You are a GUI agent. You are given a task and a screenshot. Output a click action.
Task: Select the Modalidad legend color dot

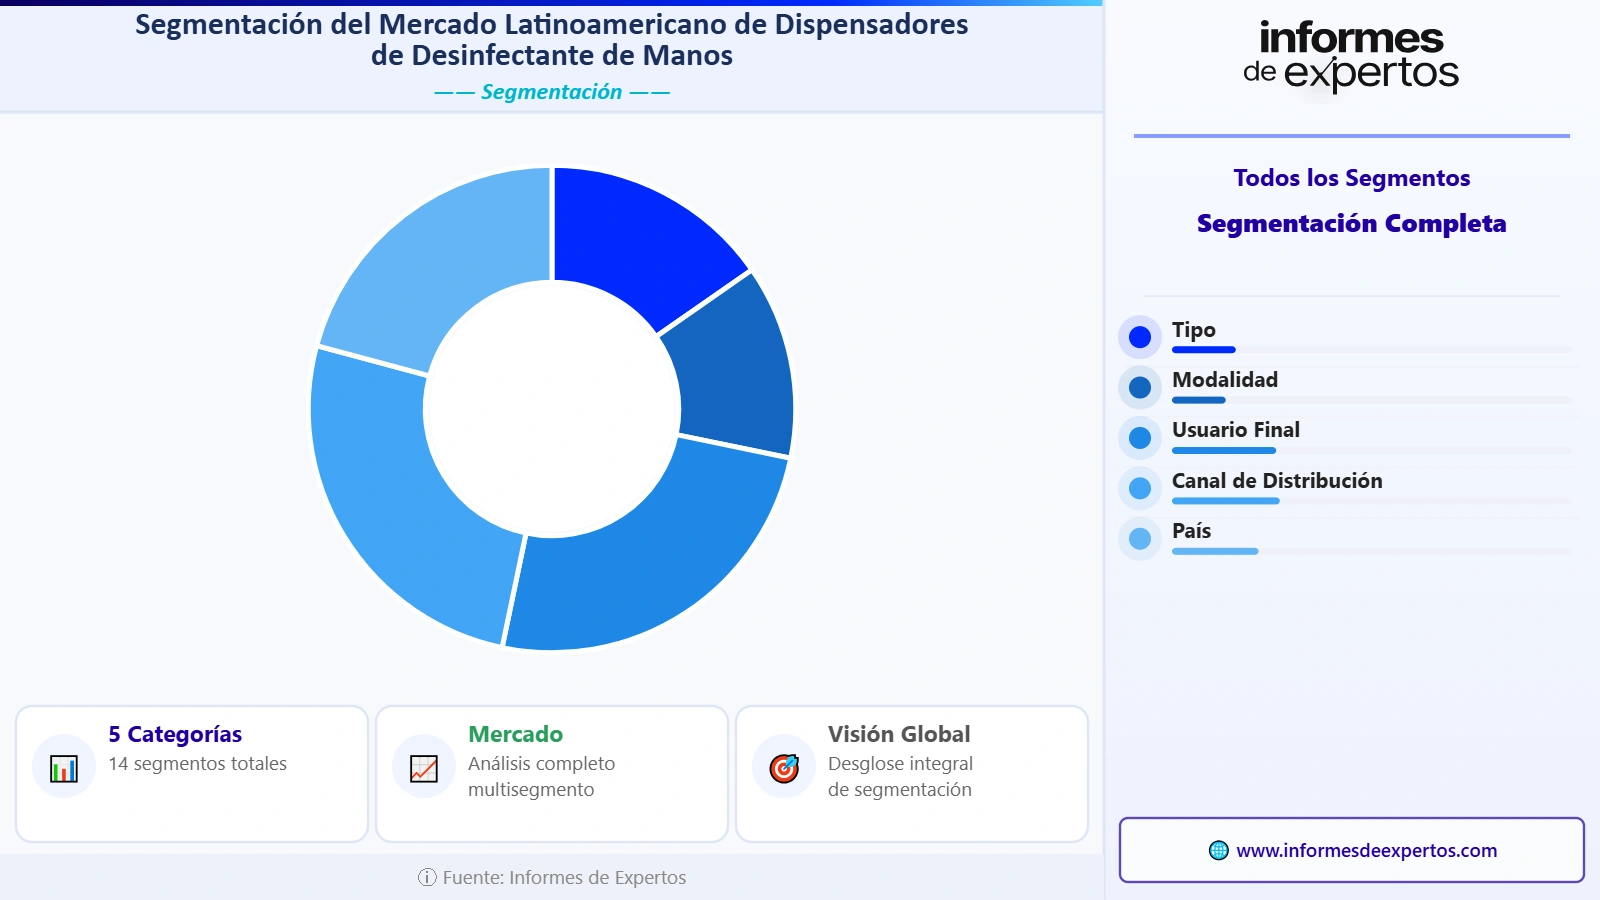(x=1139, y=387)
